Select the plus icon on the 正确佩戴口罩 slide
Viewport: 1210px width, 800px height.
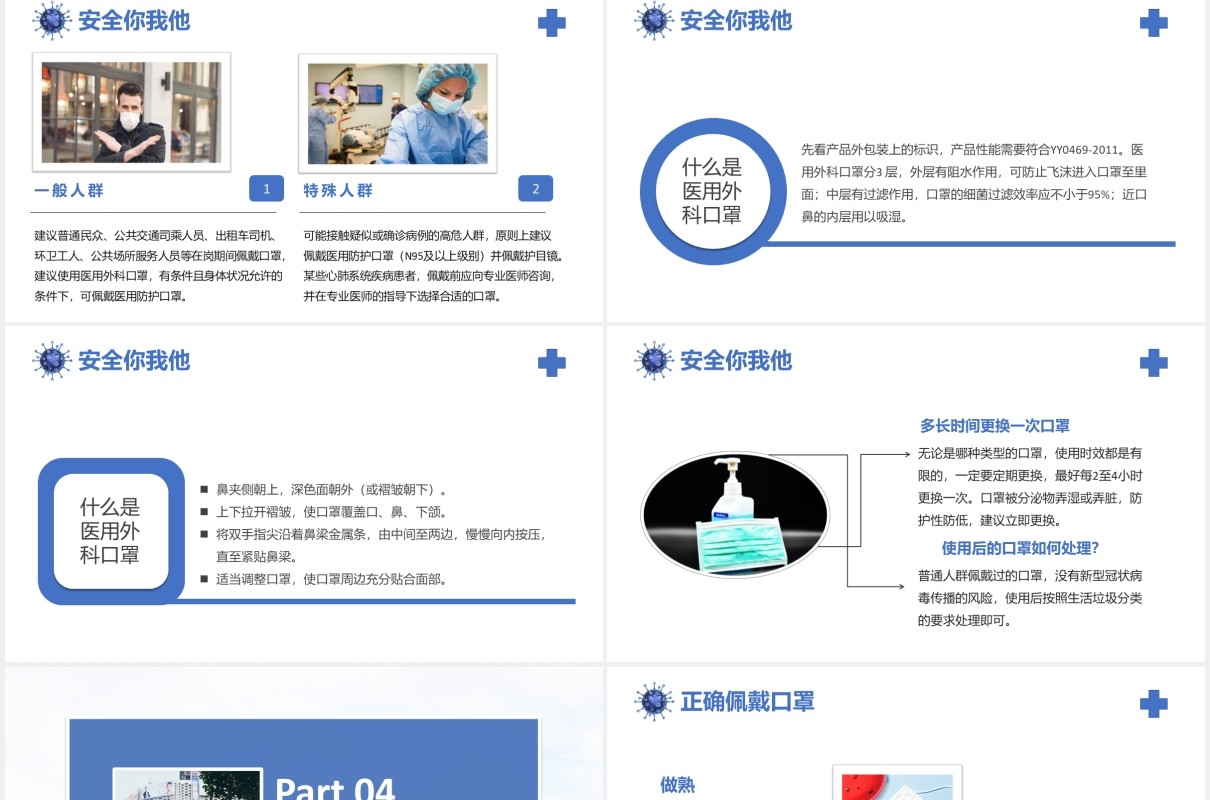click(x=1154, y=703)
